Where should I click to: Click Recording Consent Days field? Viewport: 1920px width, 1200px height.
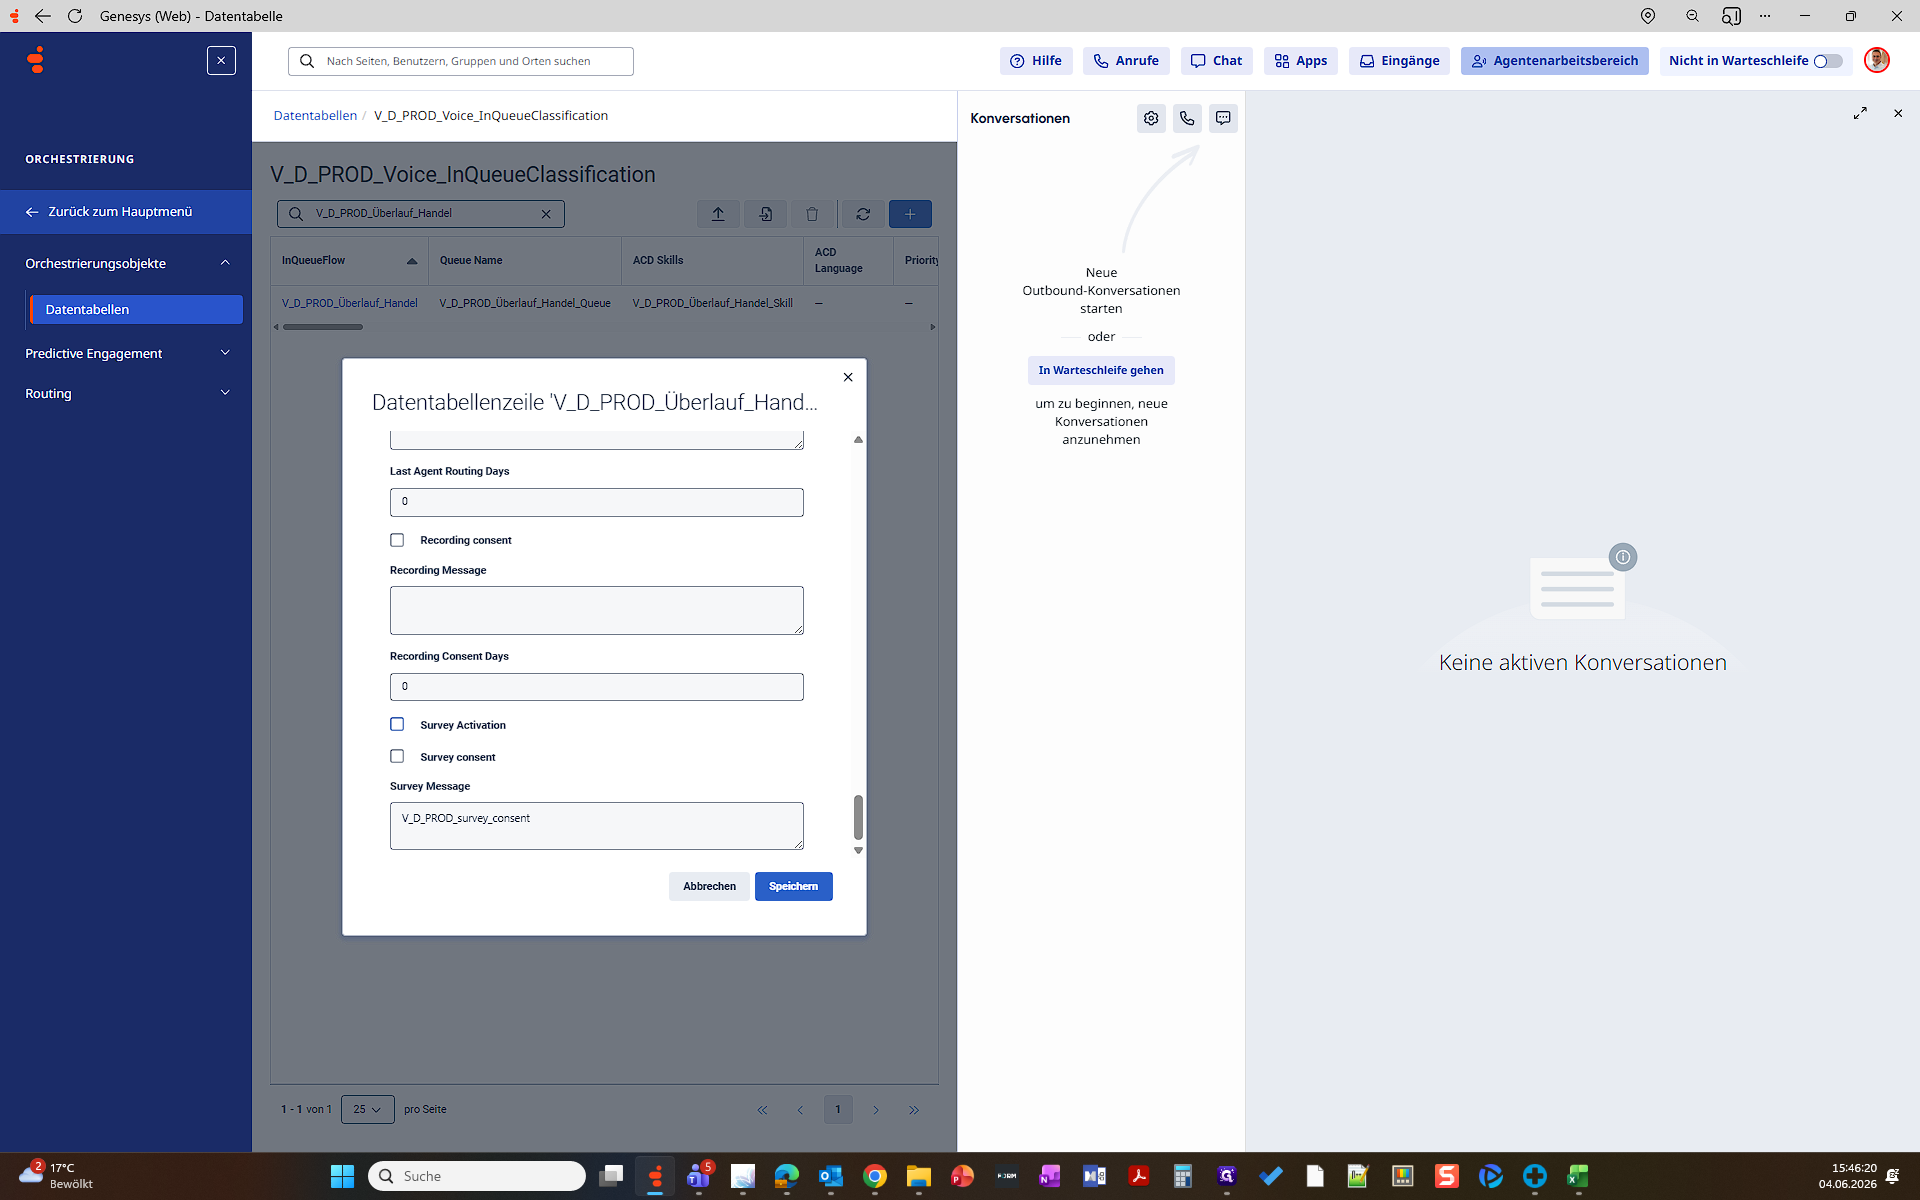pos(597,687)
